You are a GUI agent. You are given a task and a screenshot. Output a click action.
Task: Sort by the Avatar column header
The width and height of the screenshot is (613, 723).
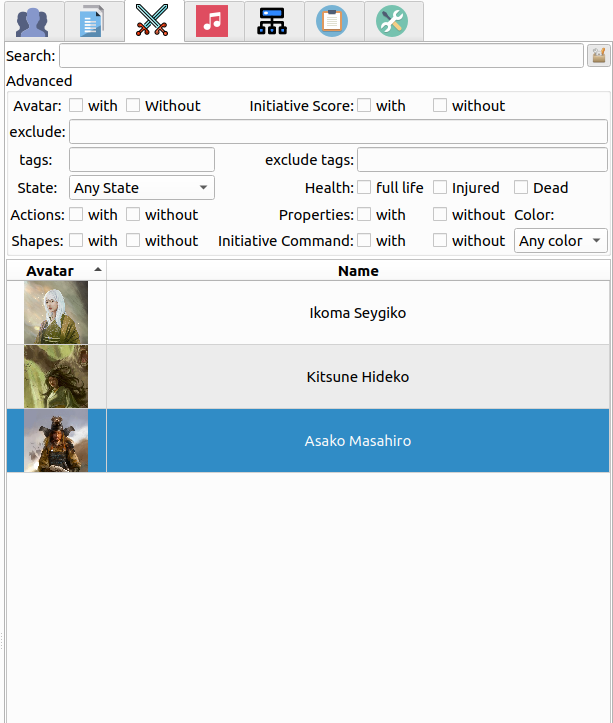(56, 271)
